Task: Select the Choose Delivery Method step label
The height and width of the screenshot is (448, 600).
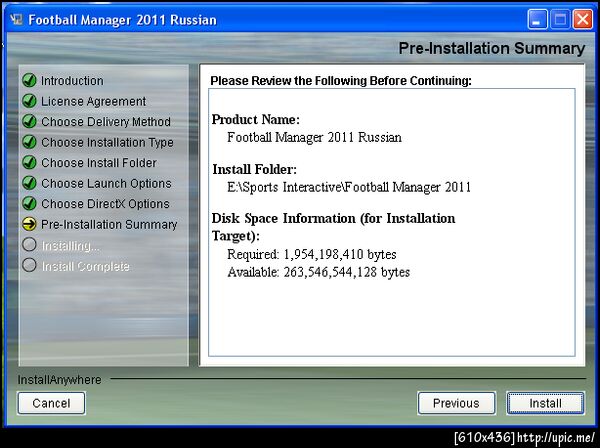Action: pyautogui.click(x=106, y=122)
